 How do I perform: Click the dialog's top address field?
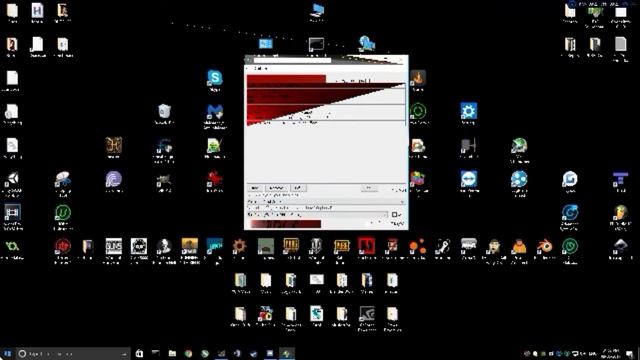[x=292, y=60]
